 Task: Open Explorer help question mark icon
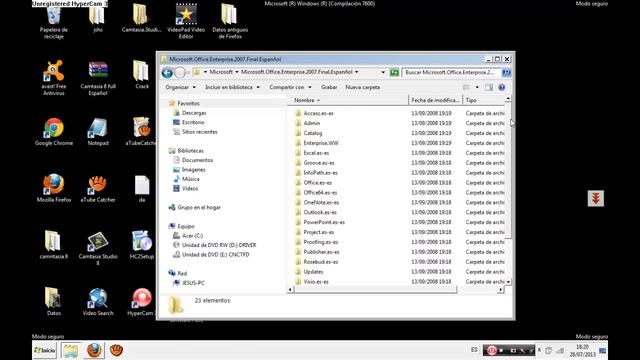click(502, 87)
